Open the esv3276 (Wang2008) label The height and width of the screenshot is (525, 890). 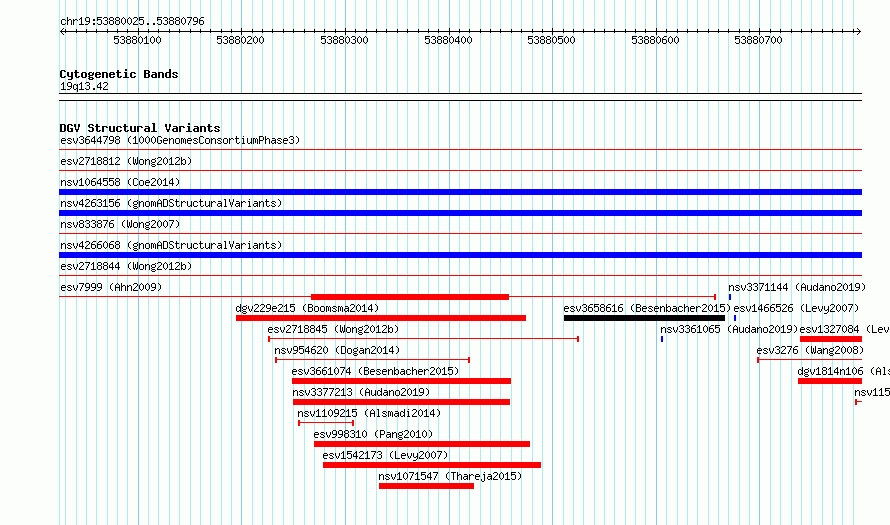(810, 350)
